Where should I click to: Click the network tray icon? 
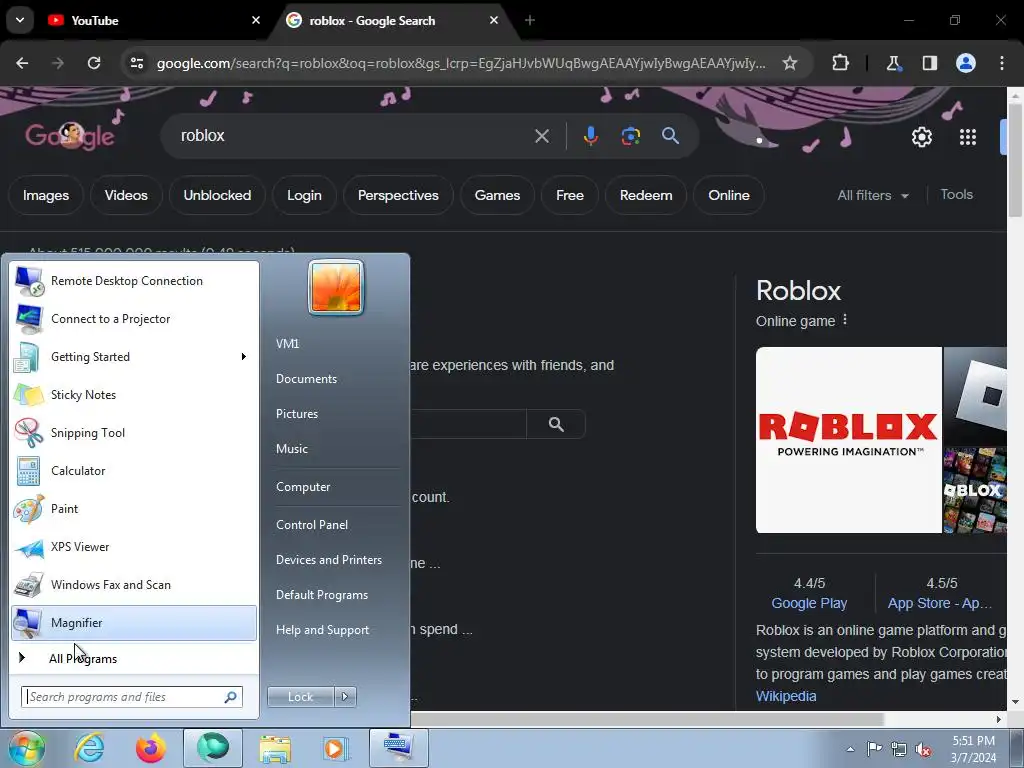click(x=899, y=749)
